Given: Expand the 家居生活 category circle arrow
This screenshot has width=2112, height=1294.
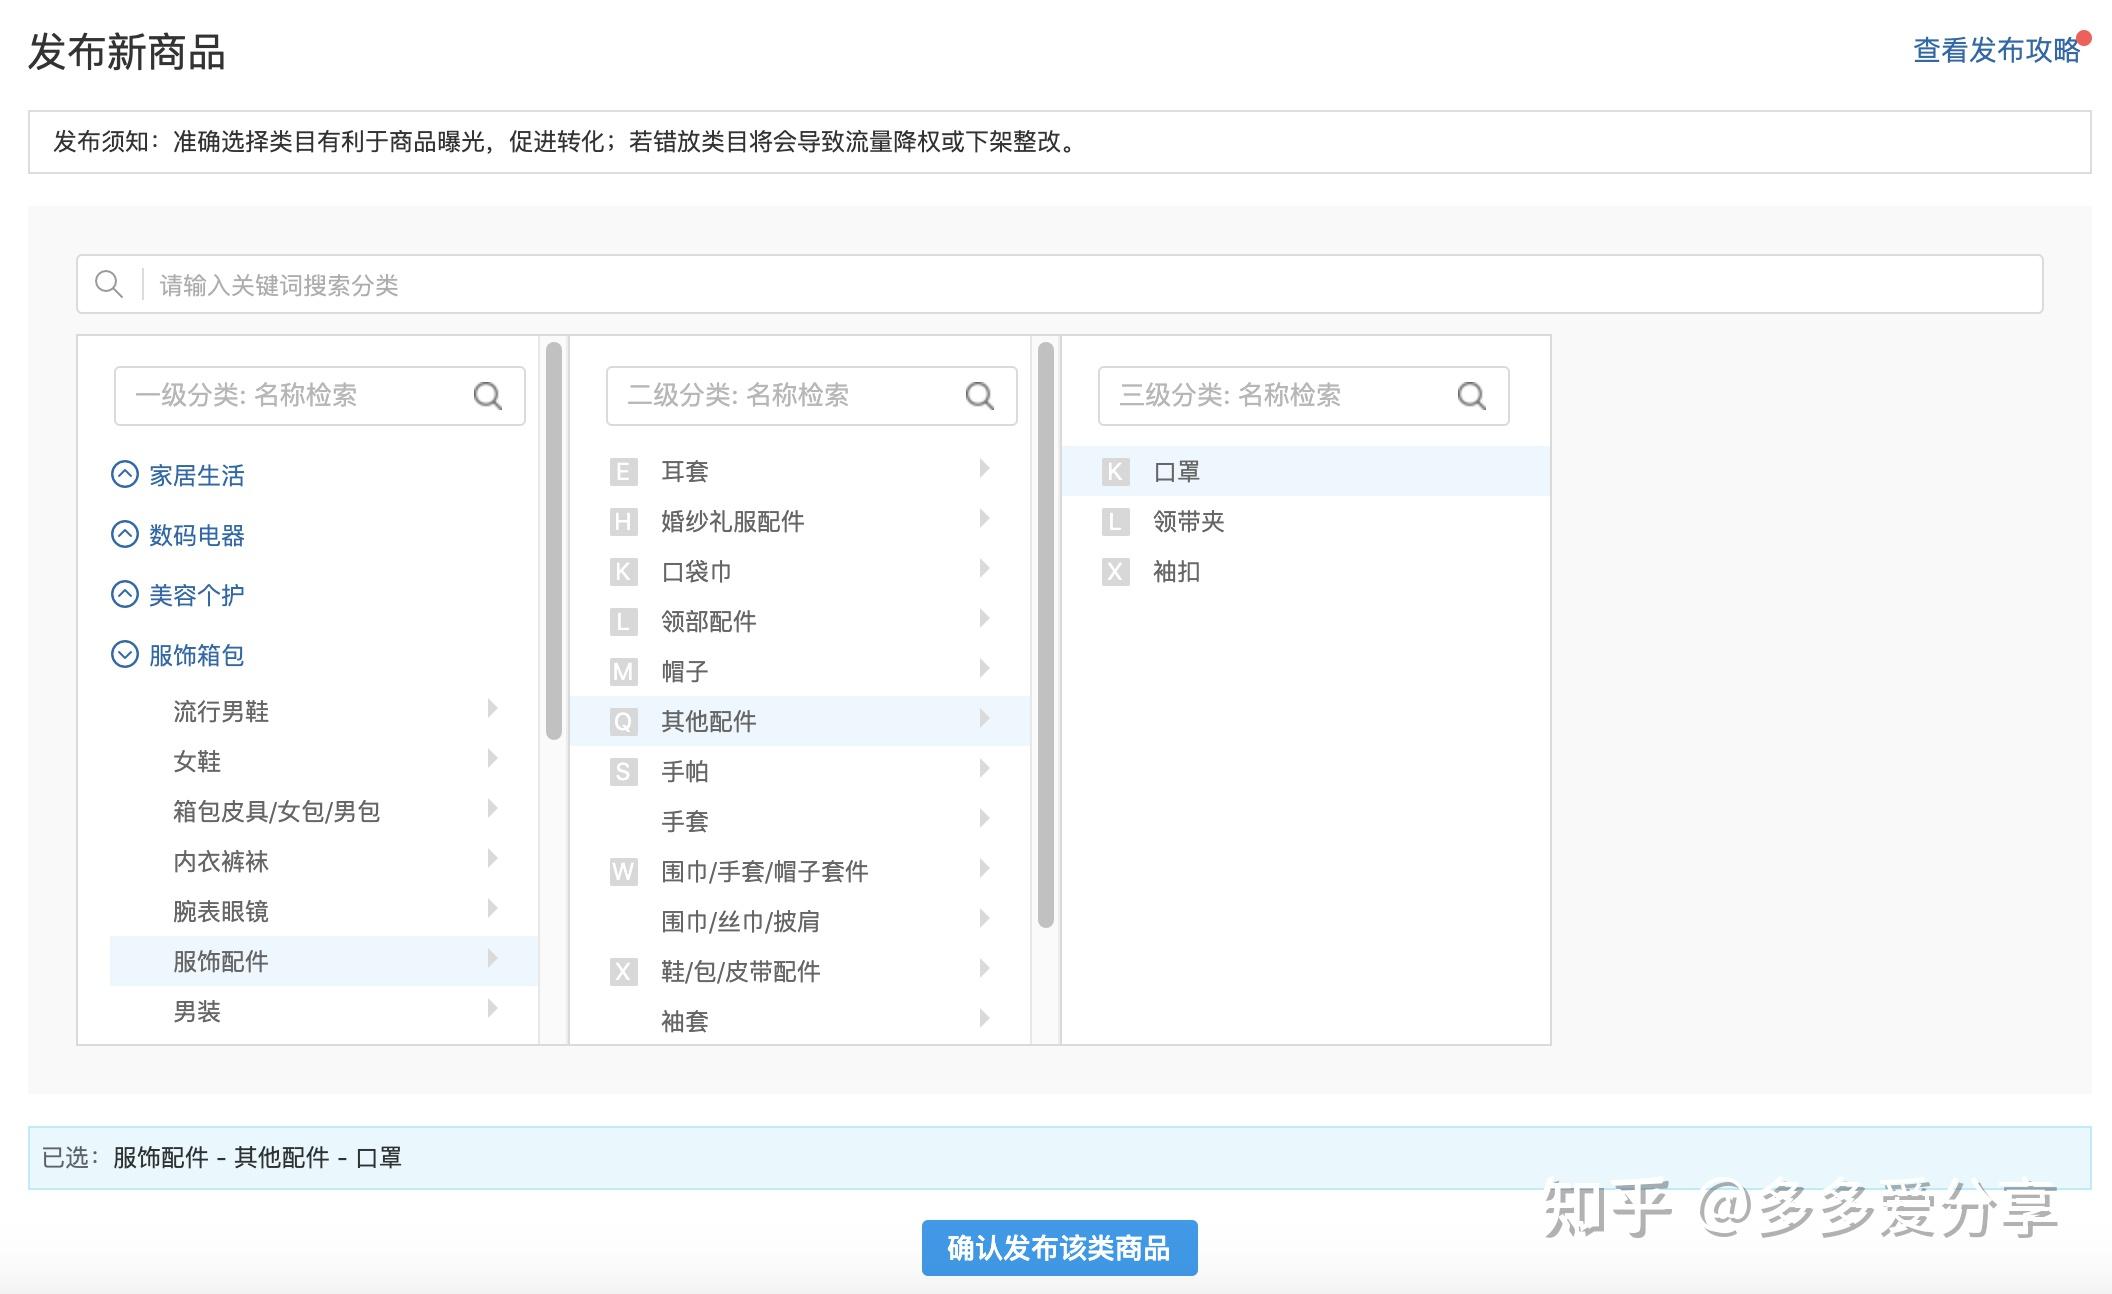Looking at the screenshot, I should [124, 474].
